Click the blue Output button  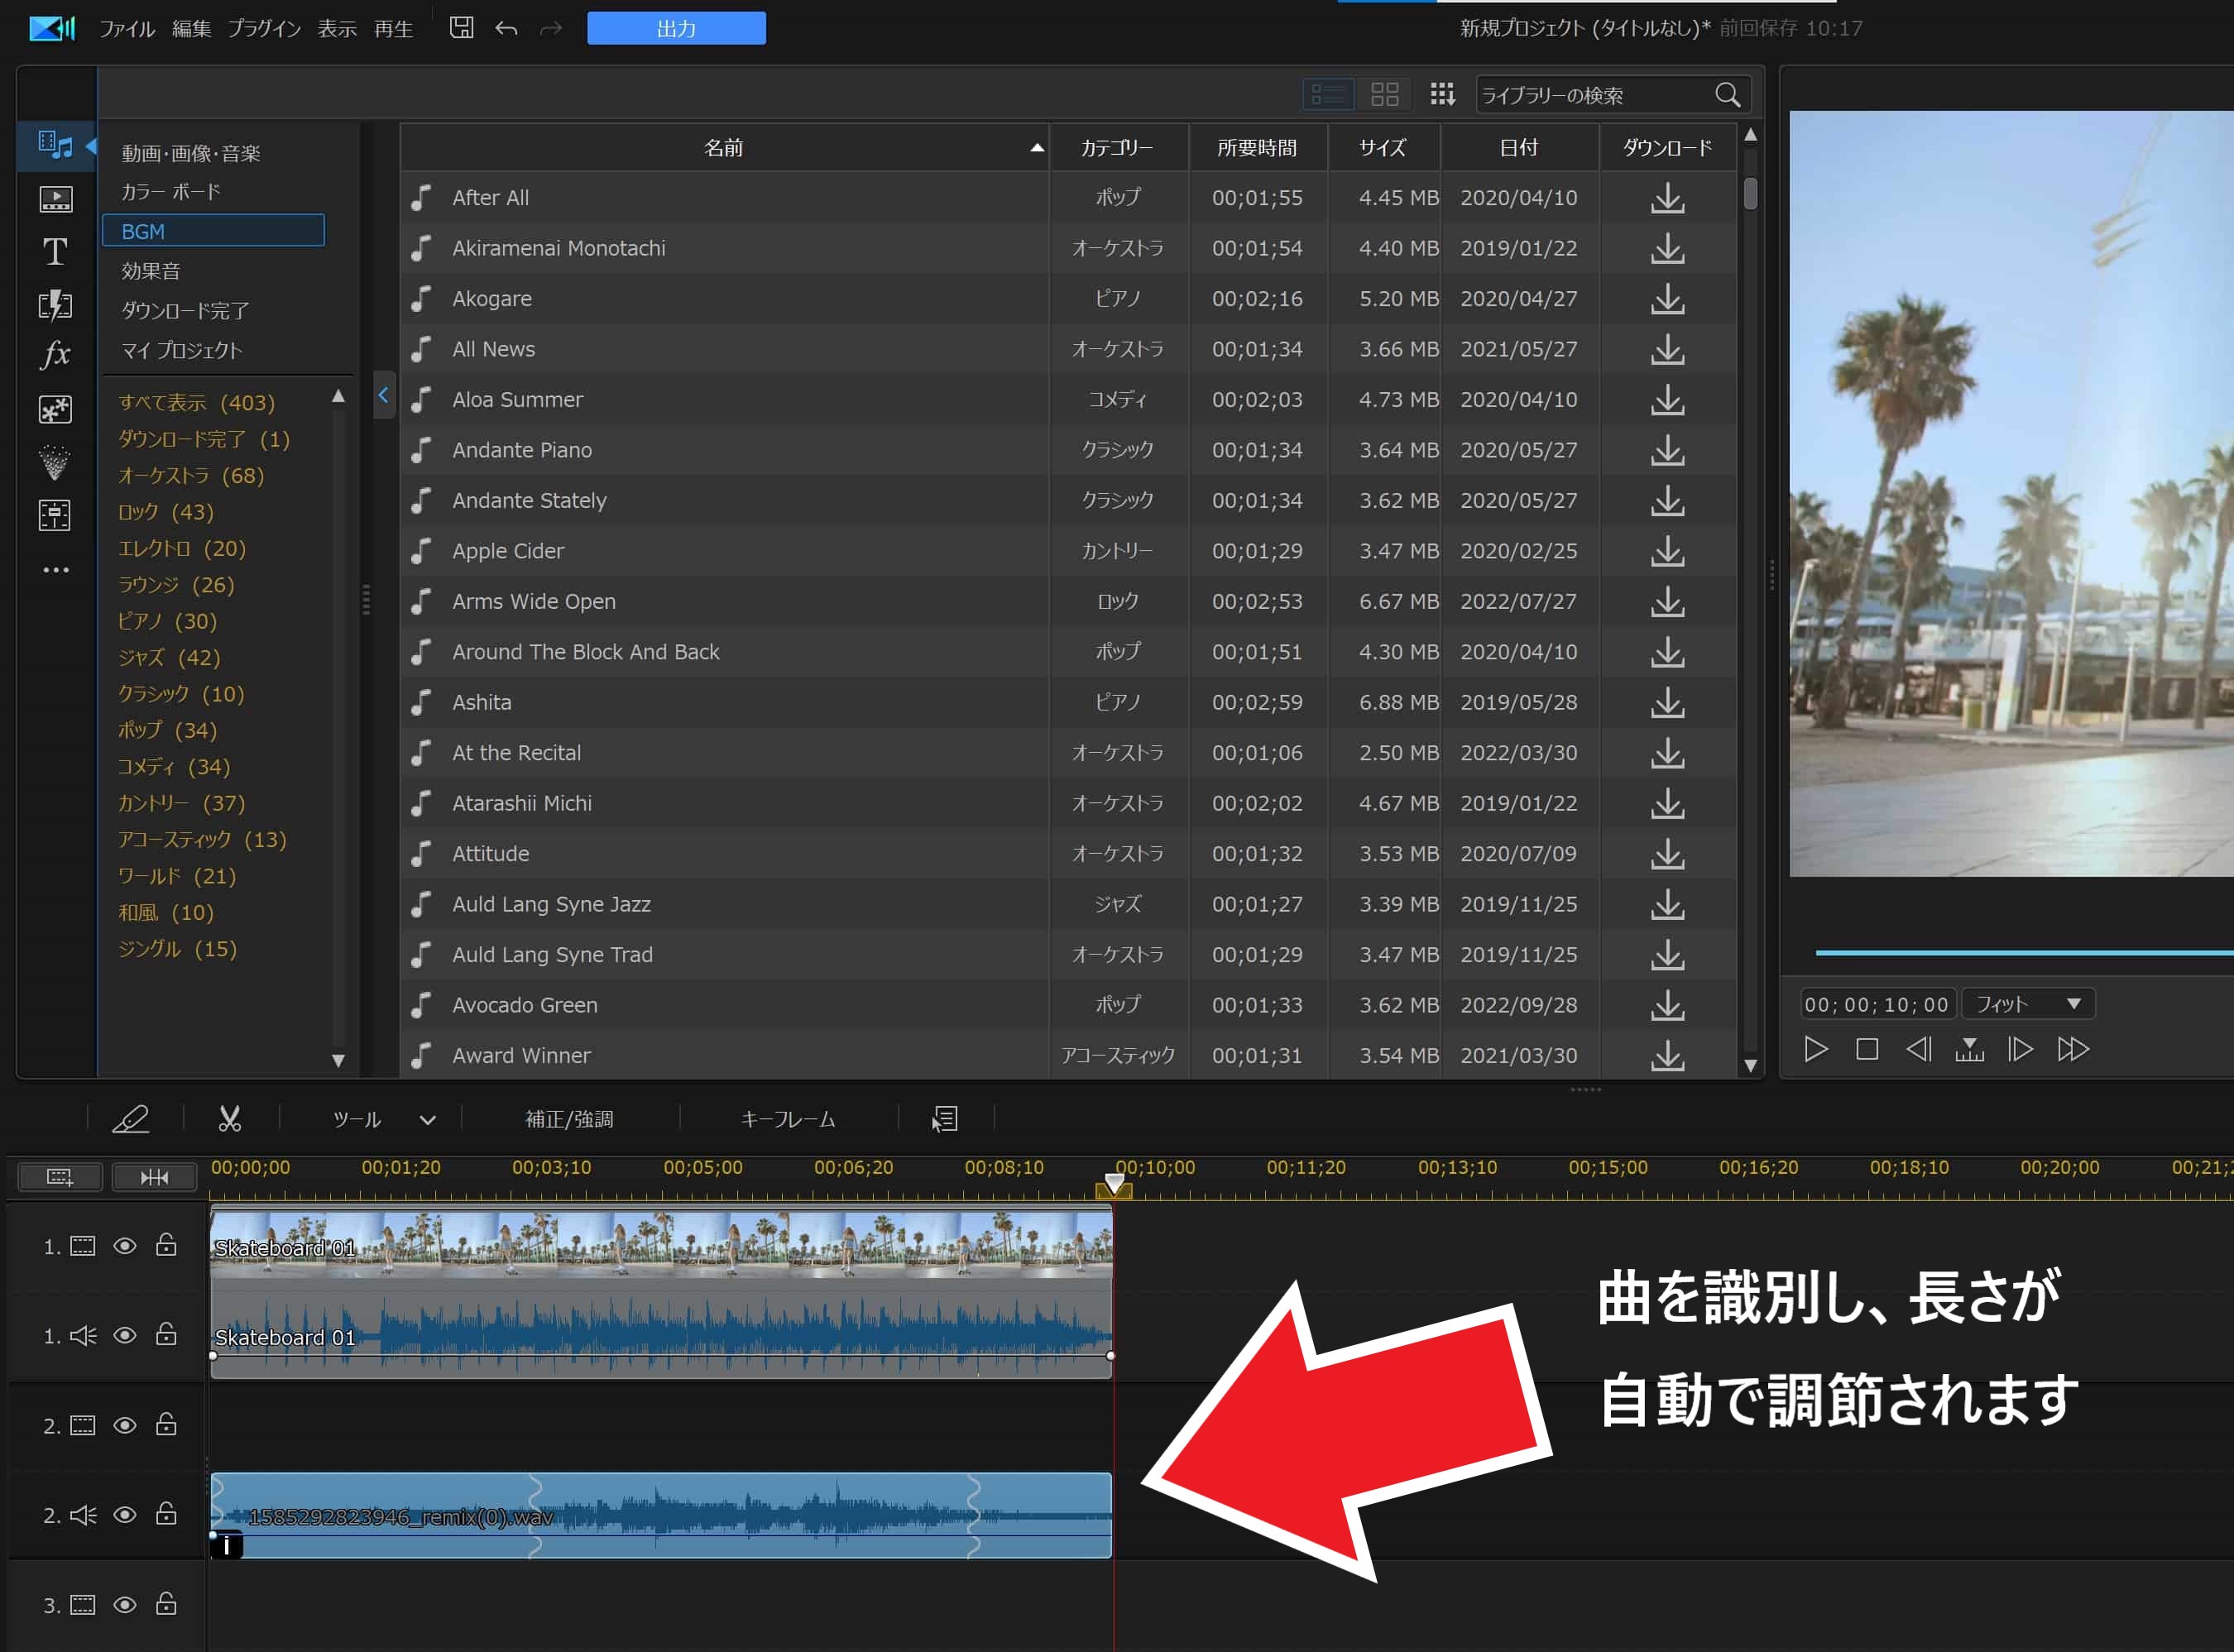tap(676, 29)
